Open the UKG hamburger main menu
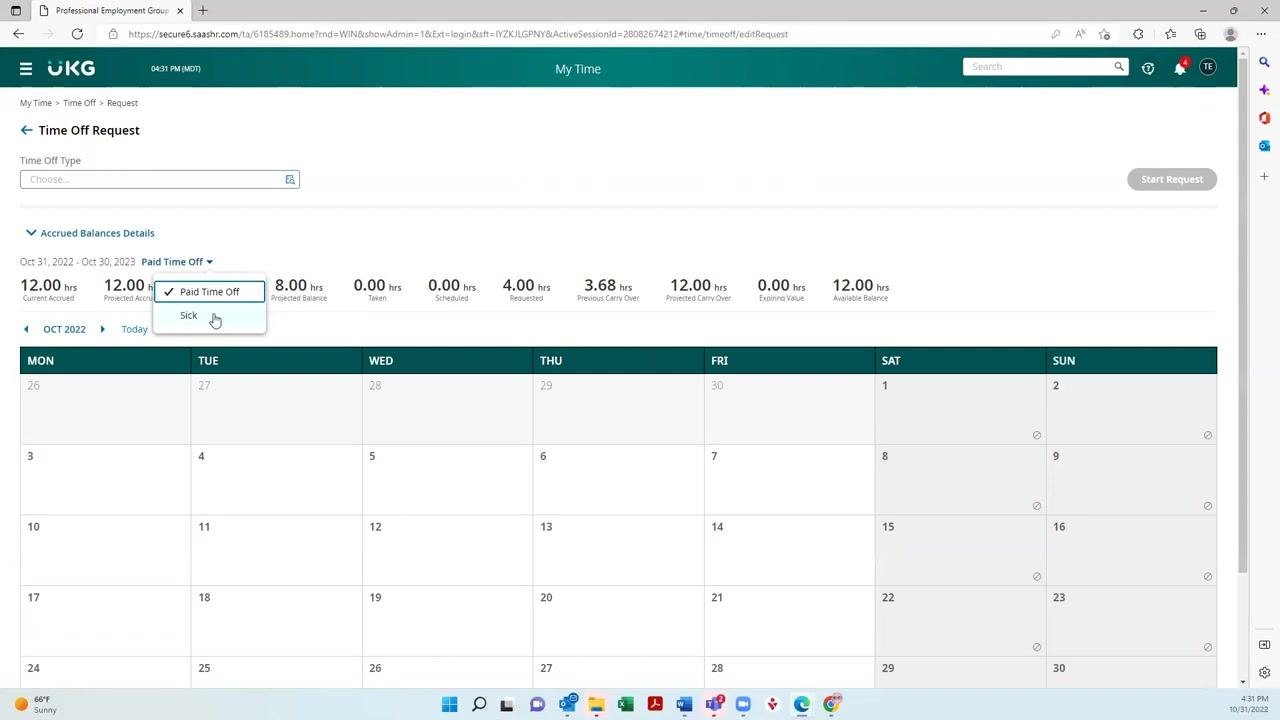The height and width of the screenshot is (720, 1280). point(26,69)
